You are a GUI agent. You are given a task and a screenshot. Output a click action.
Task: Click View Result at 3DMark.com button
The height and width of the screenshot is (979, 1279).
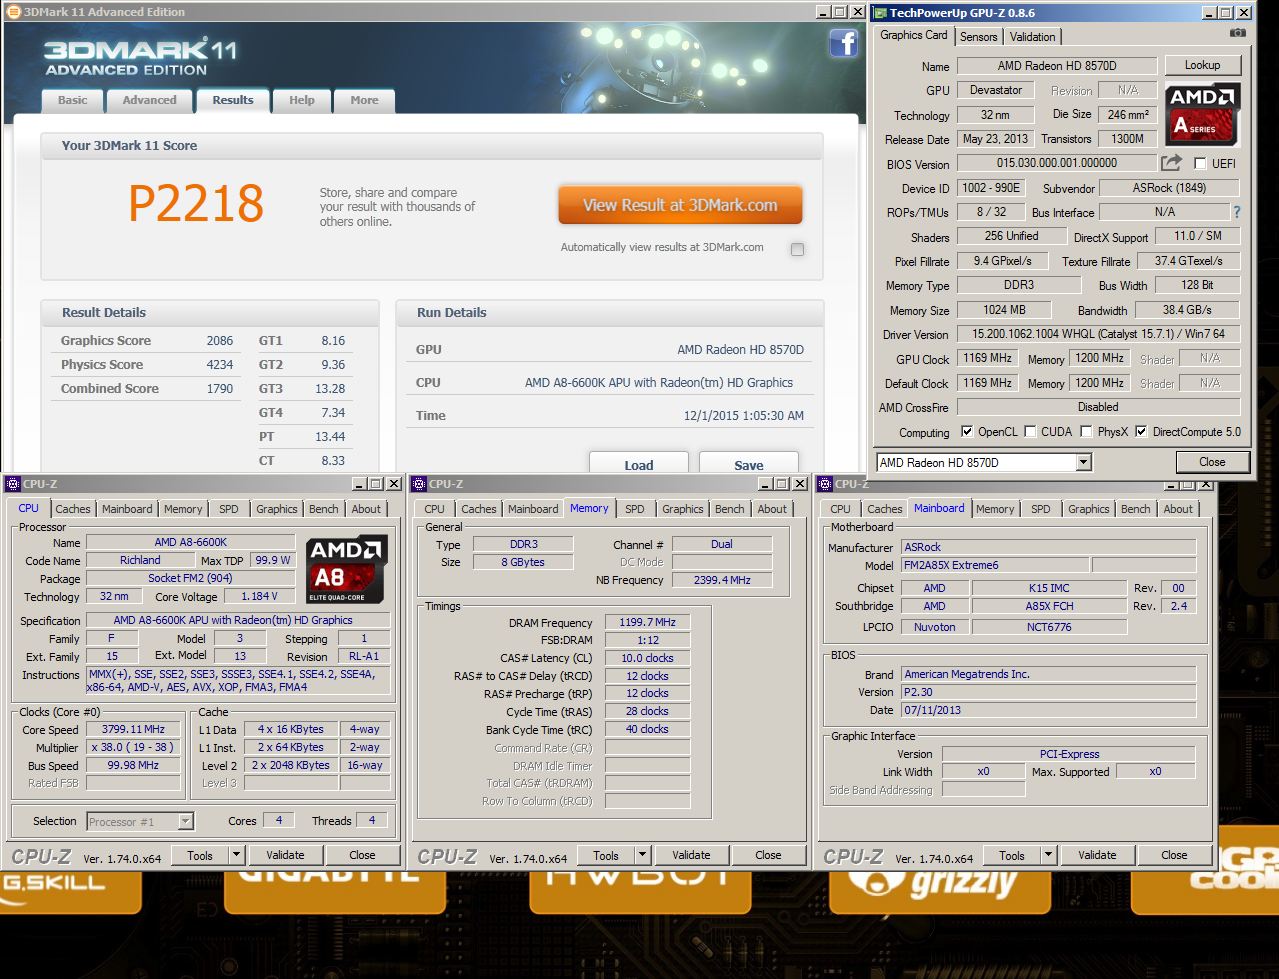point(680,205)
